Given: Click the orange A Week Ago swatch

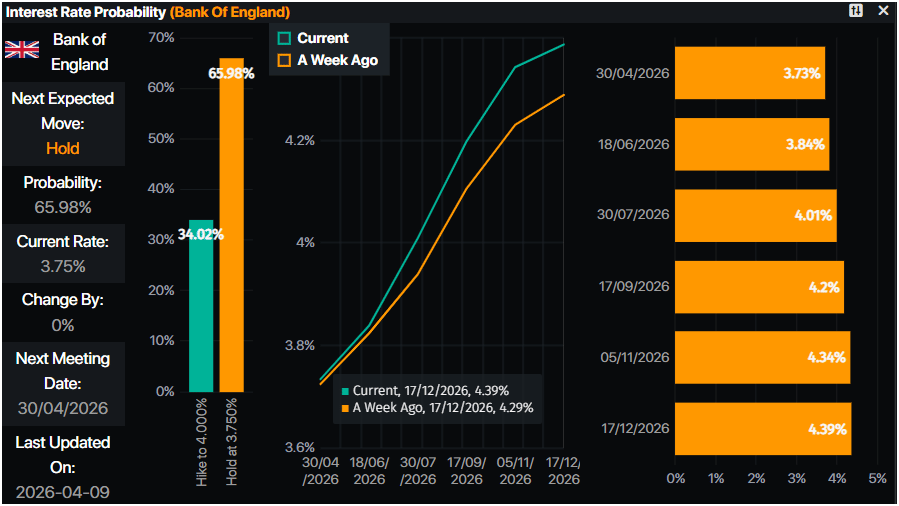Looking at the screenshot, I should pos(284,60).
